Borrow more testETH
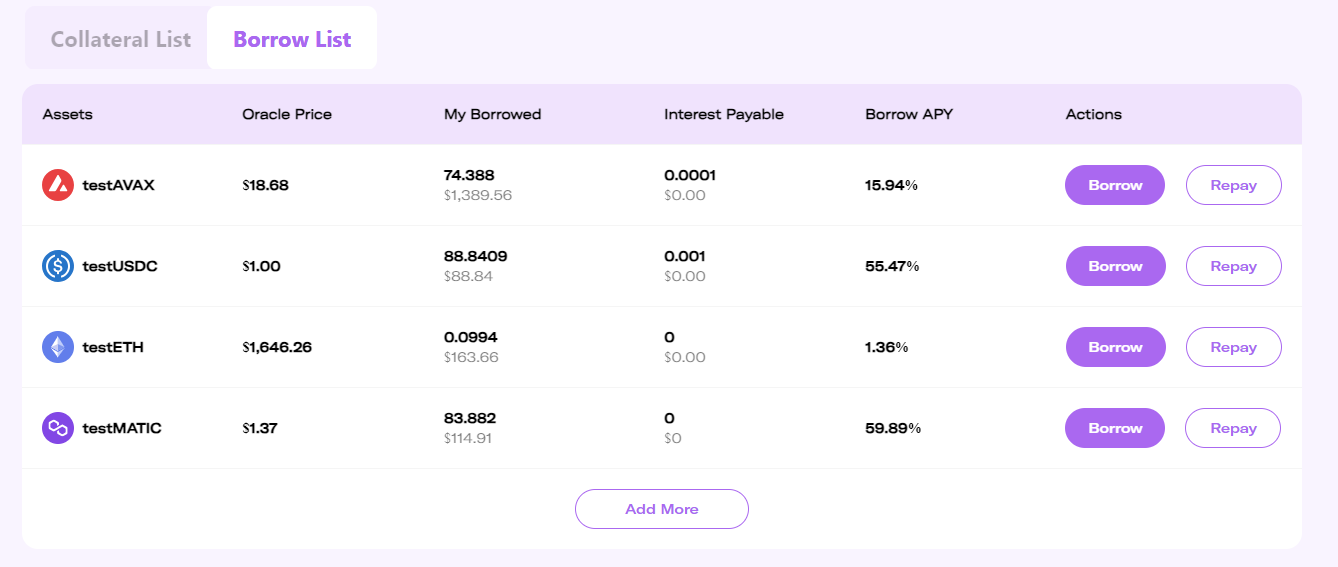This screenshot has height=567, width=1338. pos(1115,347)
